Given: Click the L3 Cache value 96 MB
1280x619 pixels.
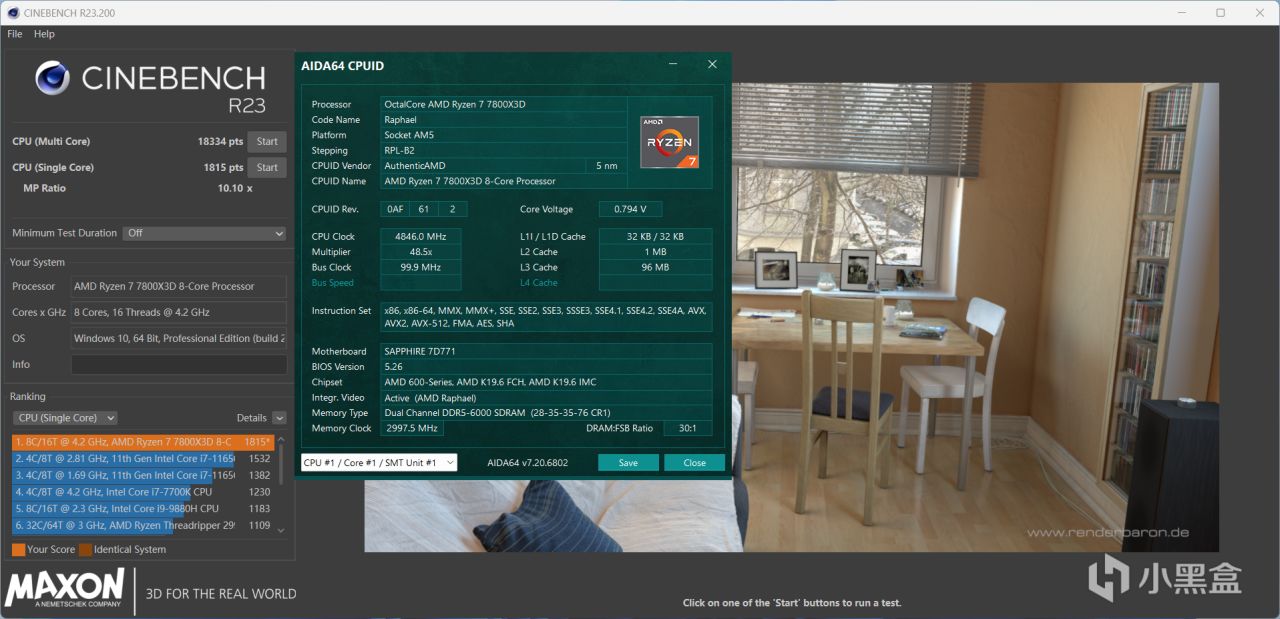Looking at the screenshot, I should 656,267.
